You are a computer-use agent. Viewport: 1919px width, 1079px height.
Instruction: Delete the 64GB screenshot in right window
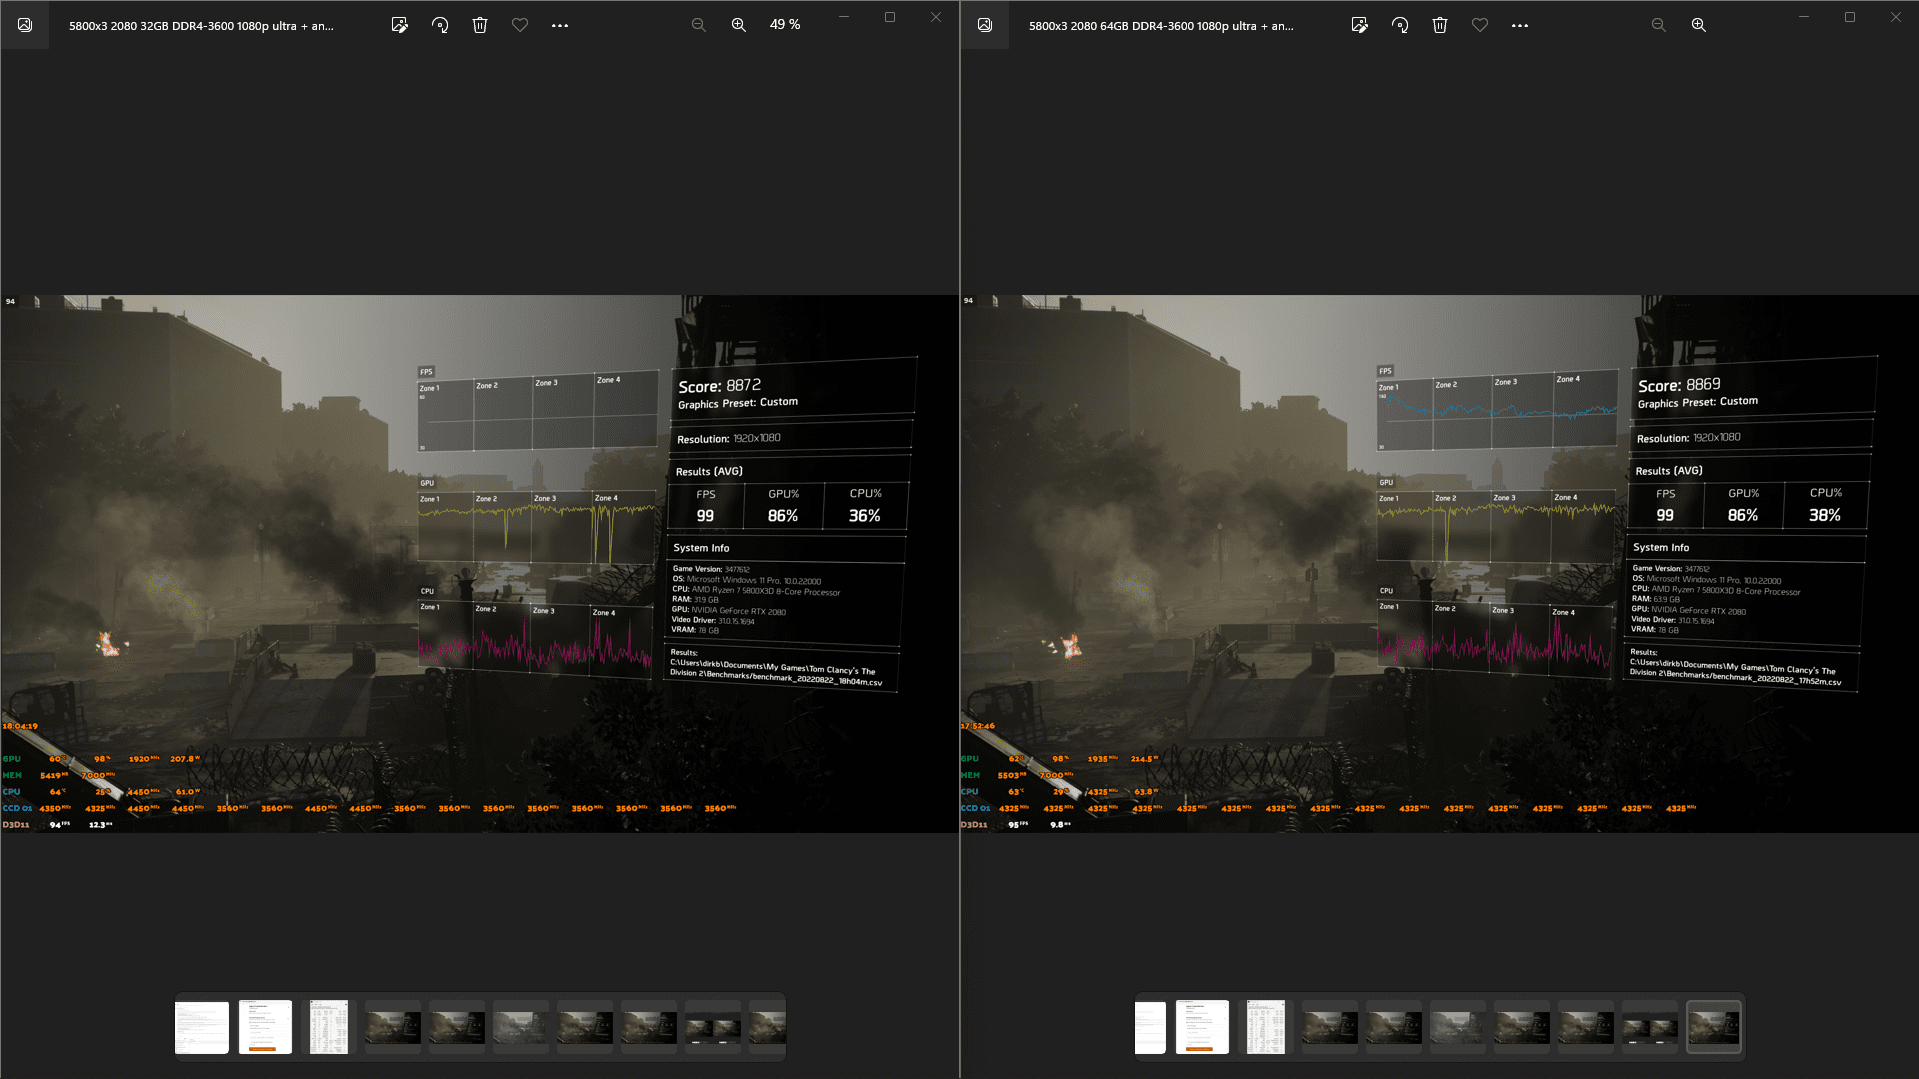[x=1440, y=25]
